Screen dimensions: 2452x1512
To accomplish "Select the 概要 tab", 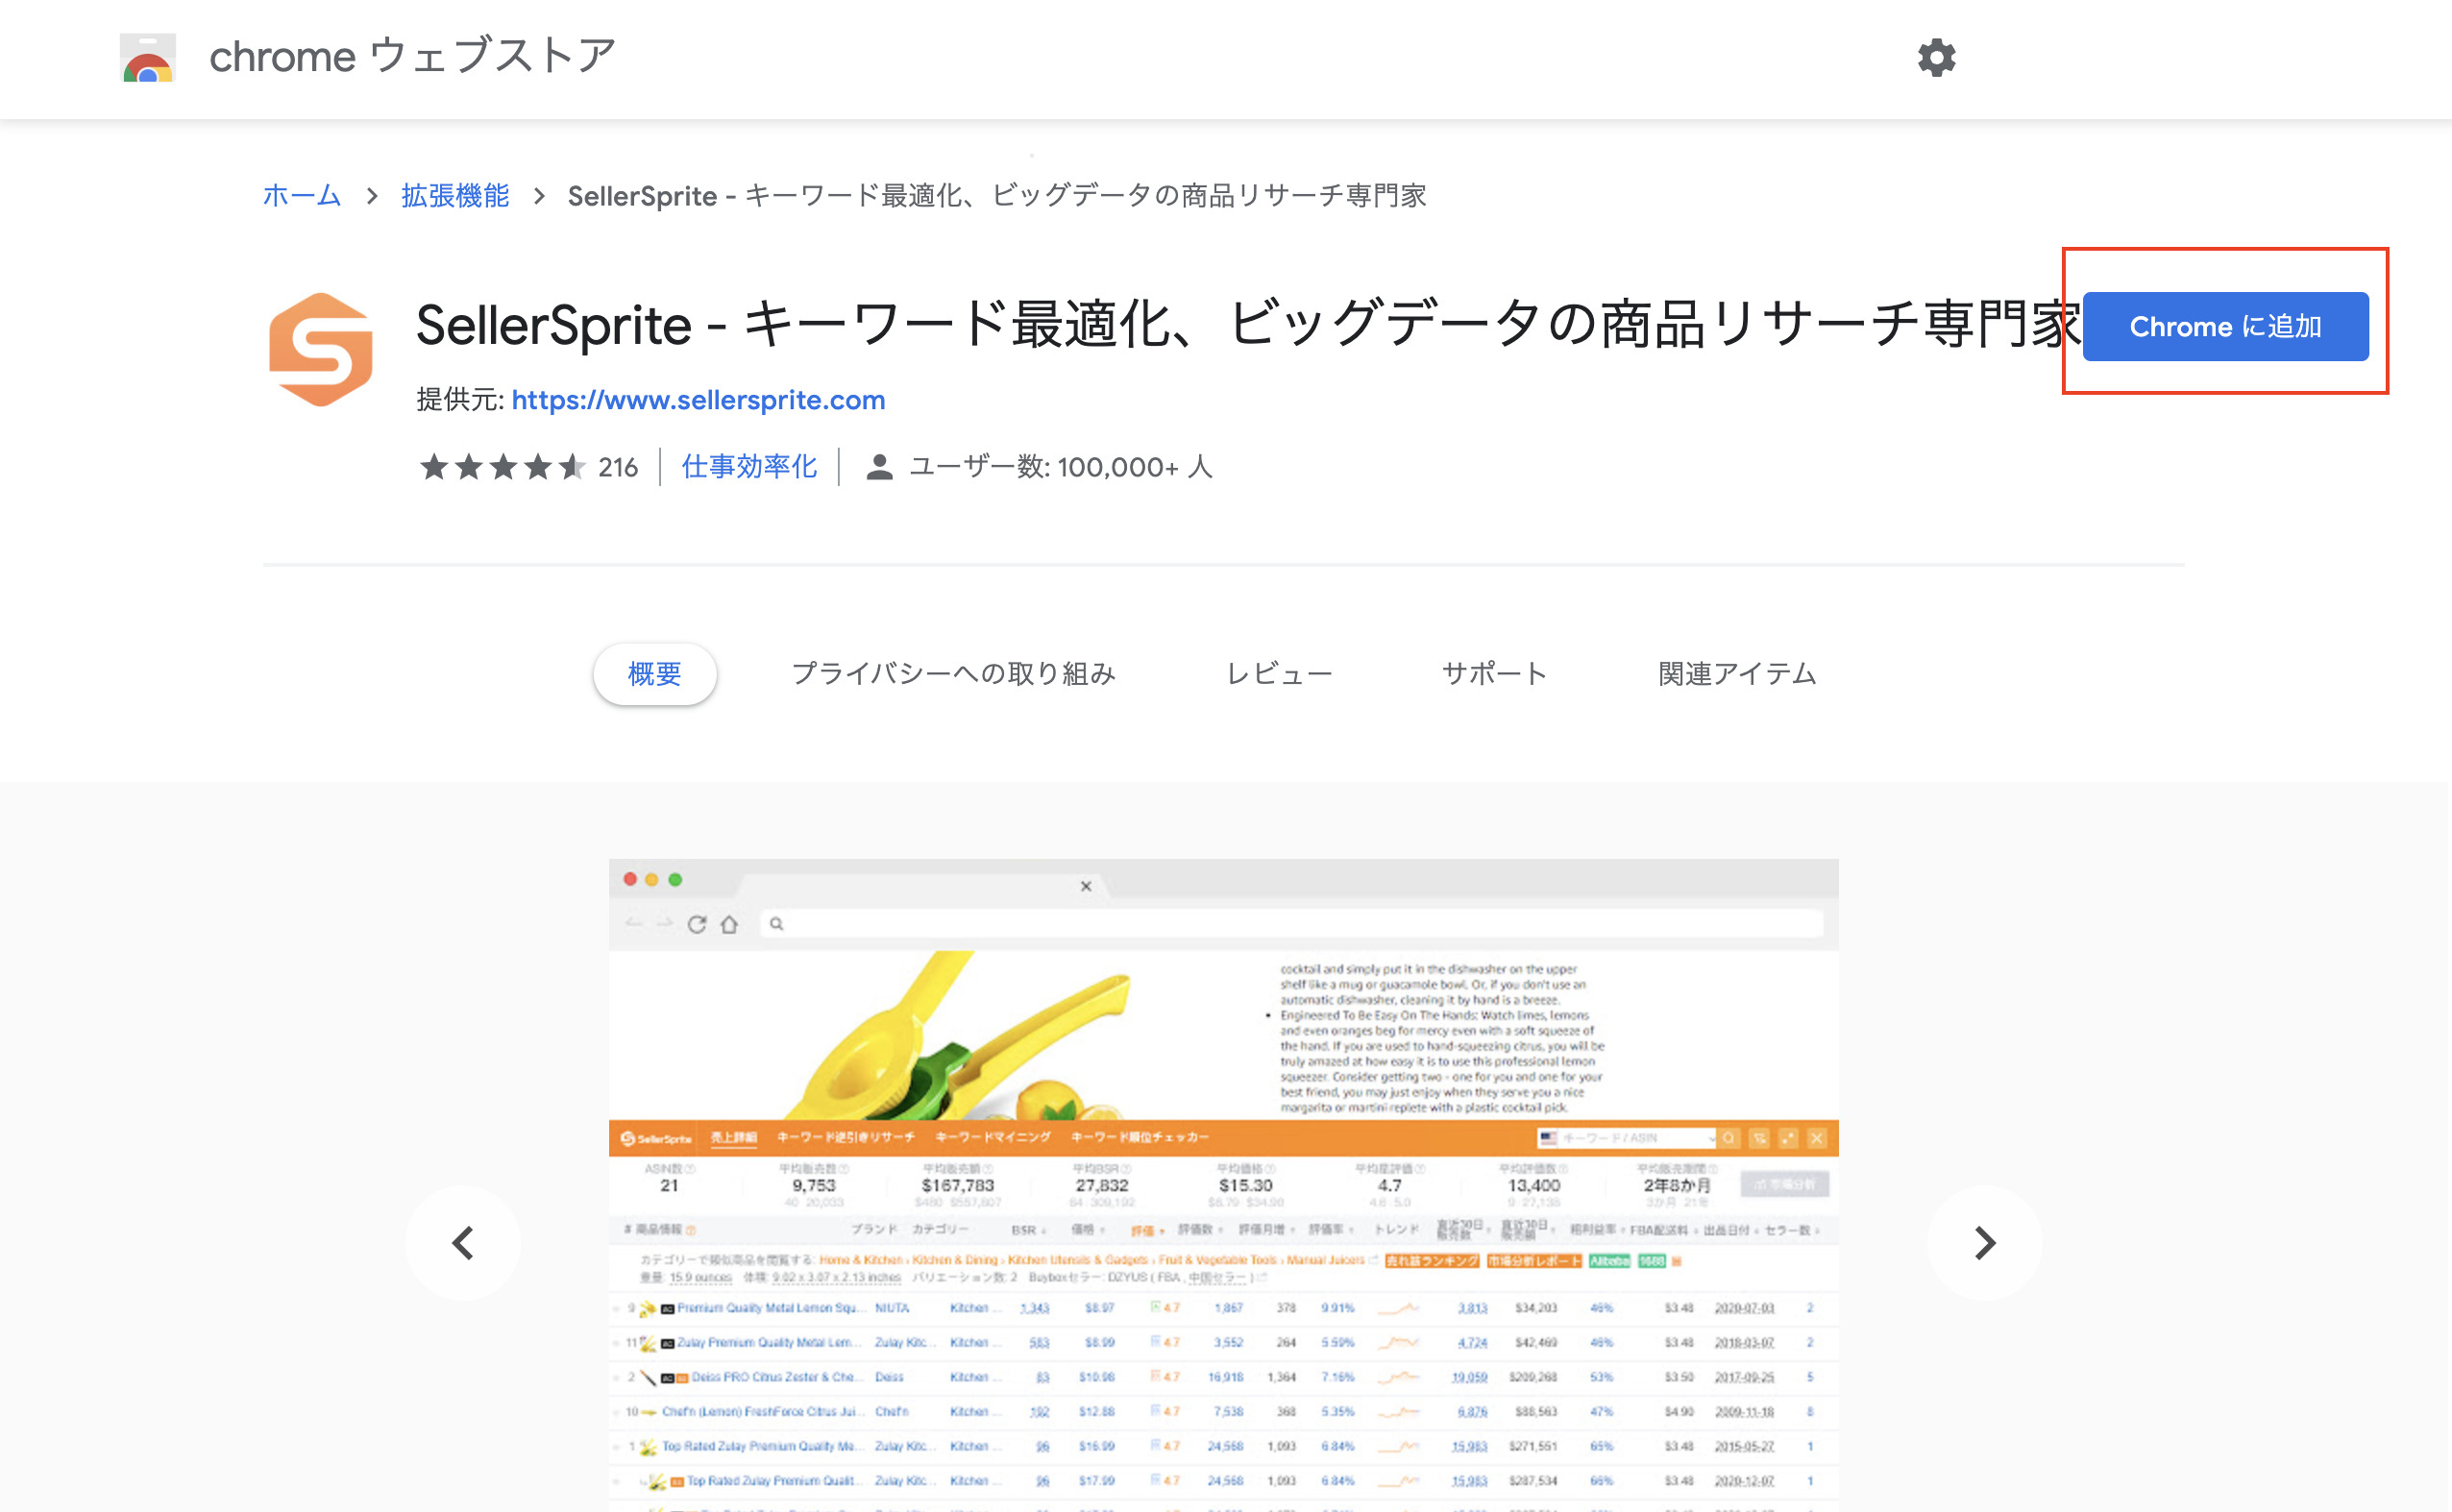I will click(x=654, y=673).
